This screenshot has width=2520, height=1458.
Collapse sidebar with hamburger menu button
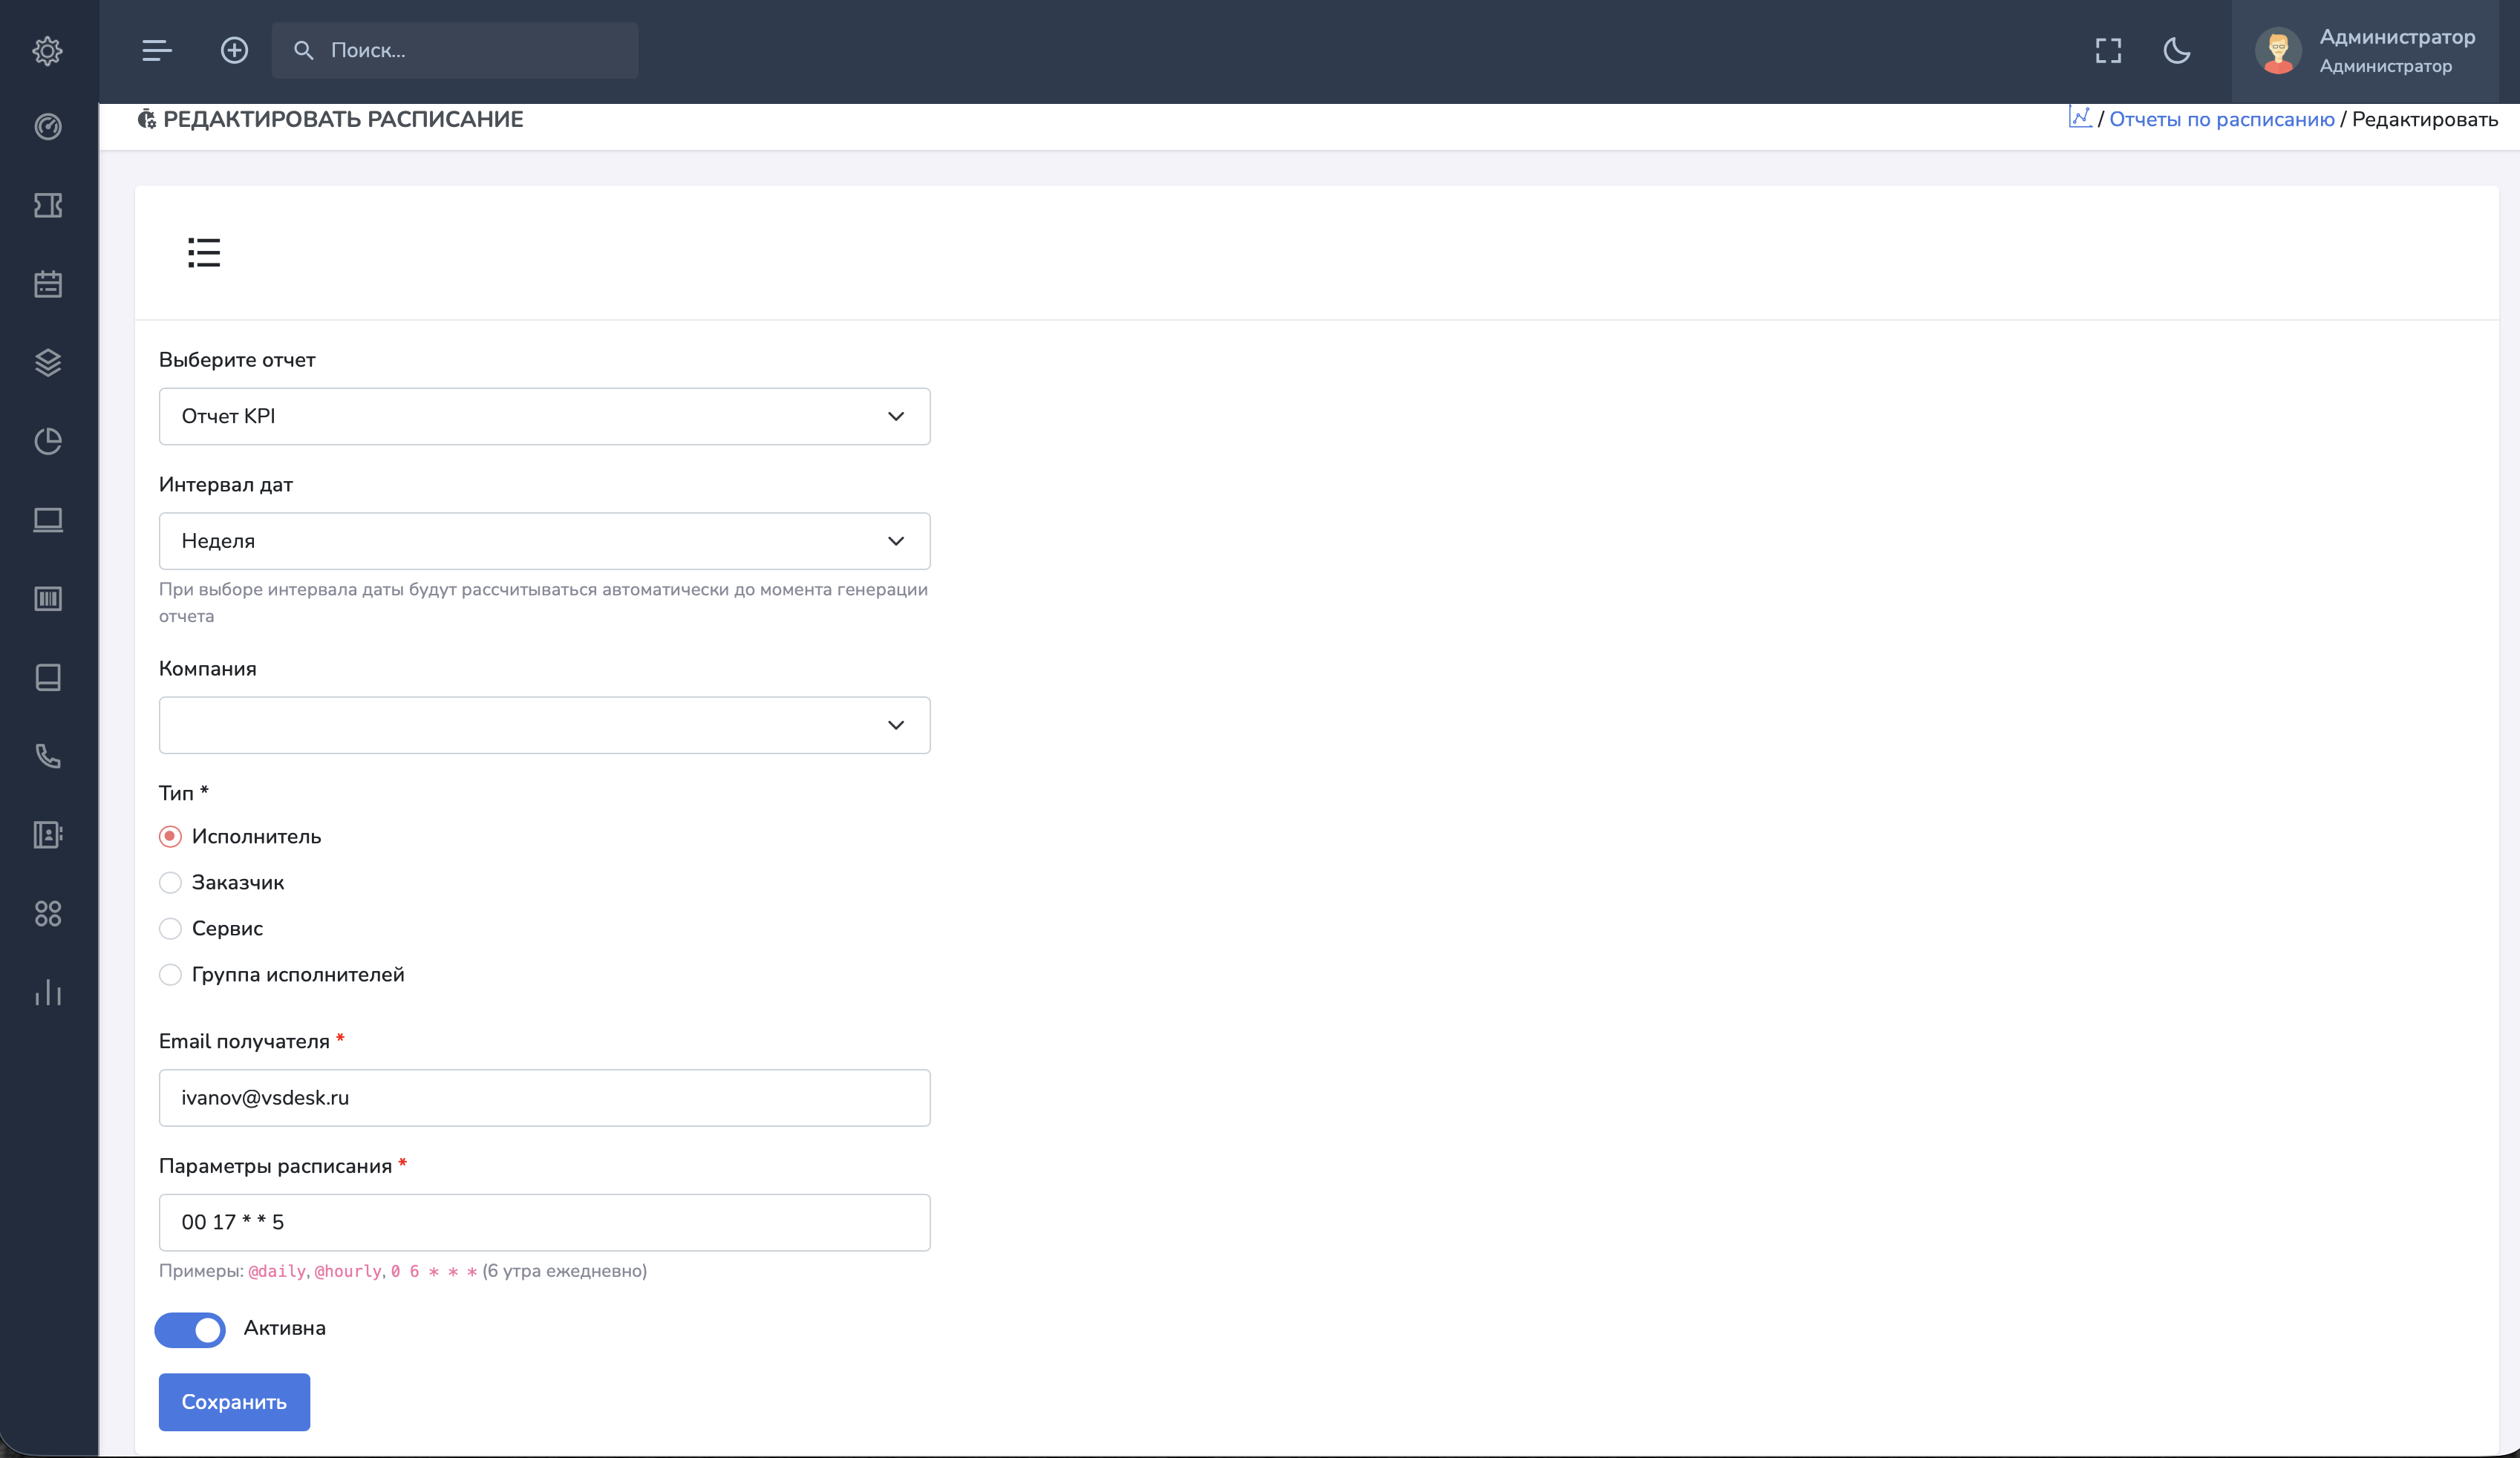pyautogui.click(x=157, y=50)
